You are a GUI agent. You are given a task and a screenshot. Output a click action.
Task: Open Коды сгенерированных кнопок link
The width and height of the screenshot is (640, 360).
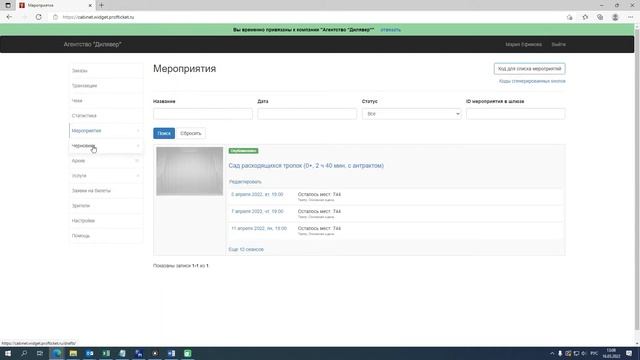[532, 81]
